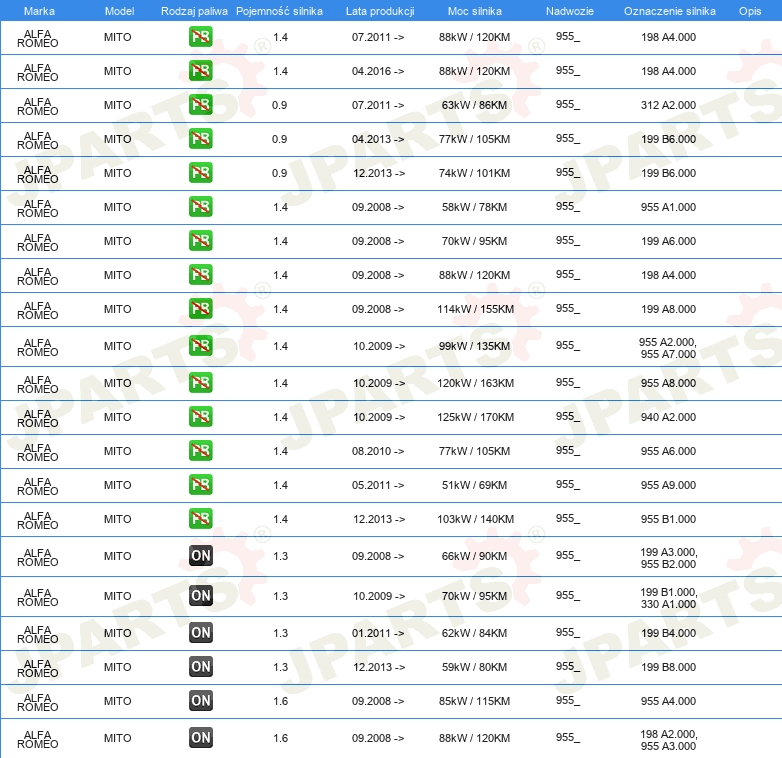Screen dimensions: 782x758
Task: Click engine code 312 A2.000
Action: [668, 105]
